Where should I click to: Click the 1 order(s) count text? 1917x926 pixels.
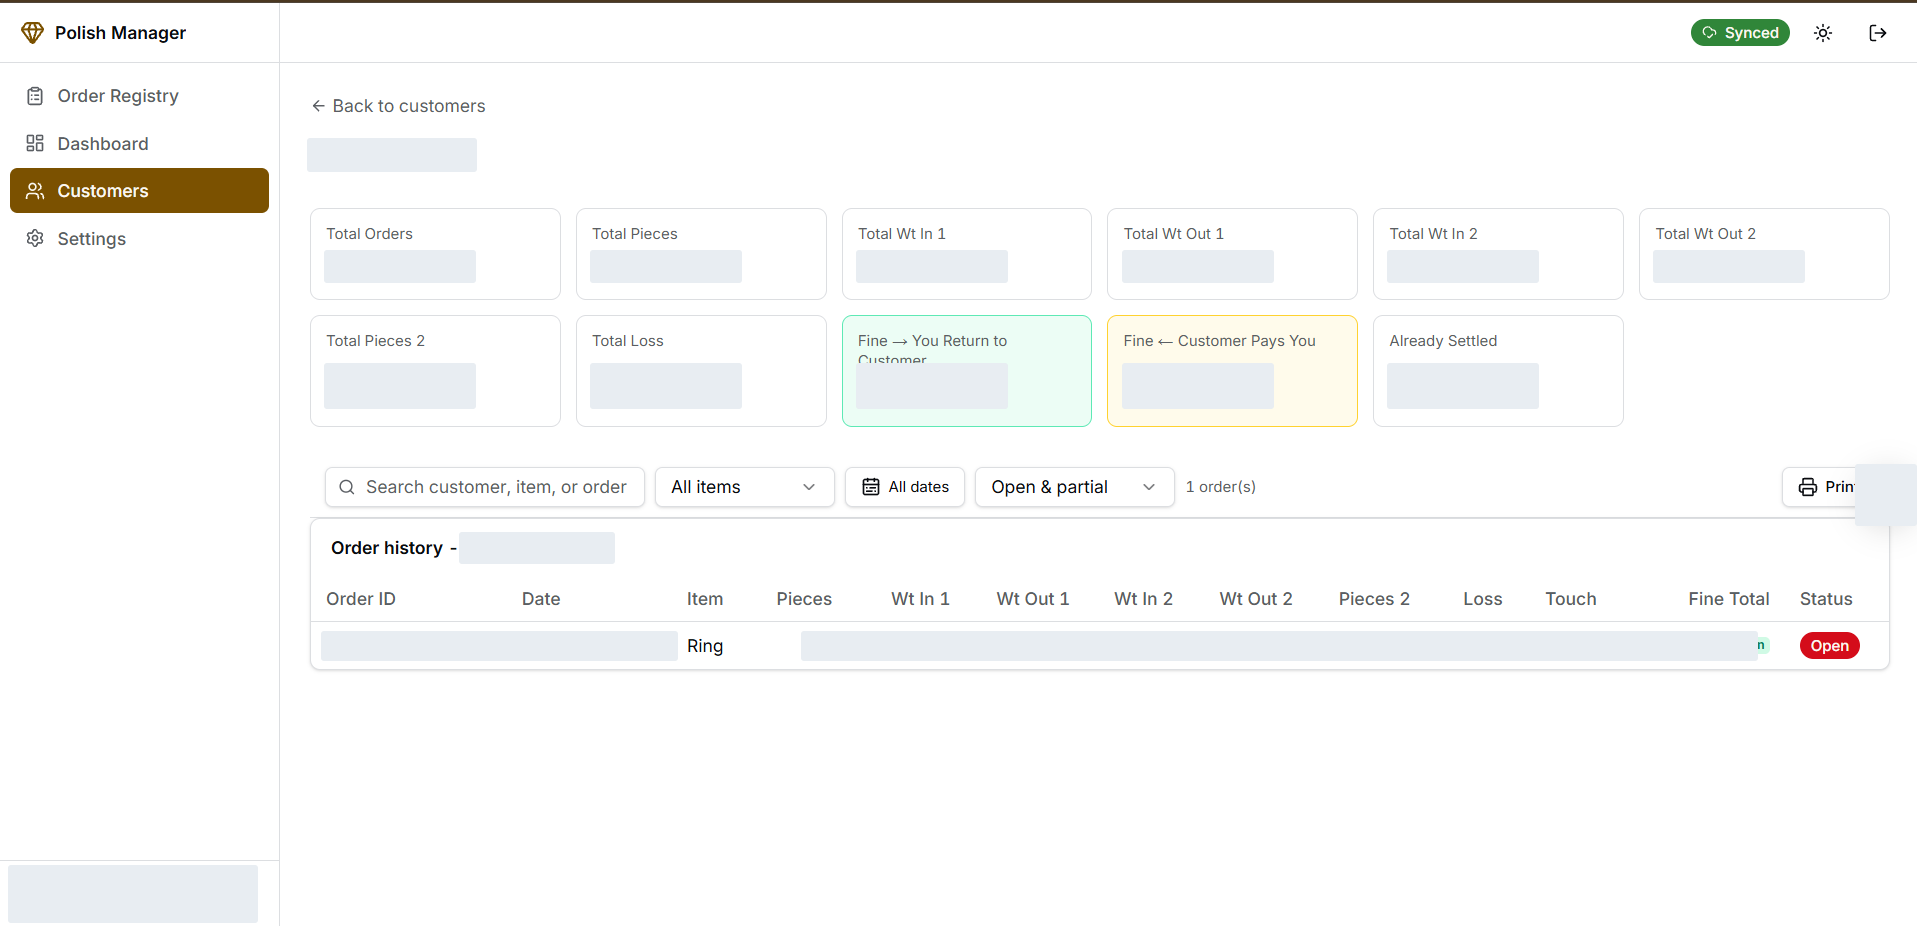coord(1221,487)
